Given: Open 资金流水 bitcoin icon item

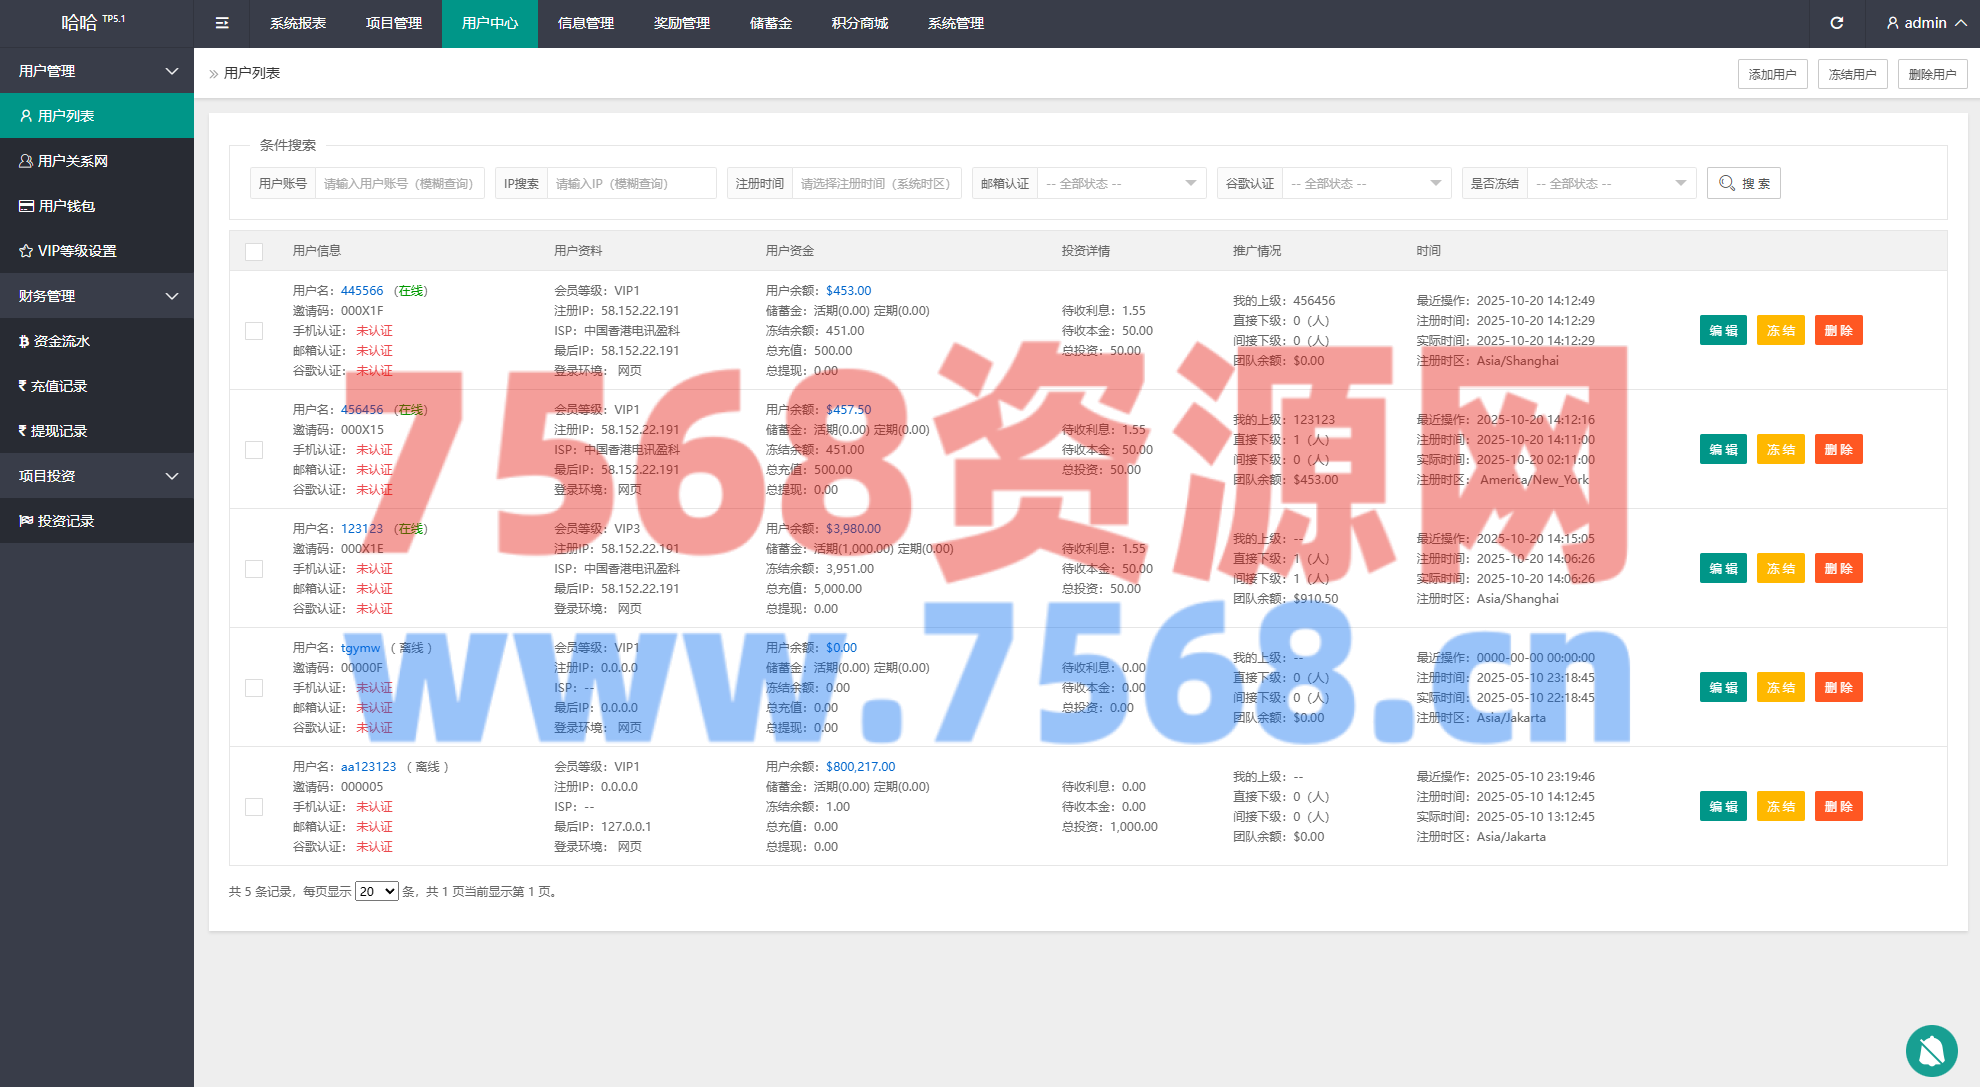Looking at the screenshot, I should (x=61, y=341).
